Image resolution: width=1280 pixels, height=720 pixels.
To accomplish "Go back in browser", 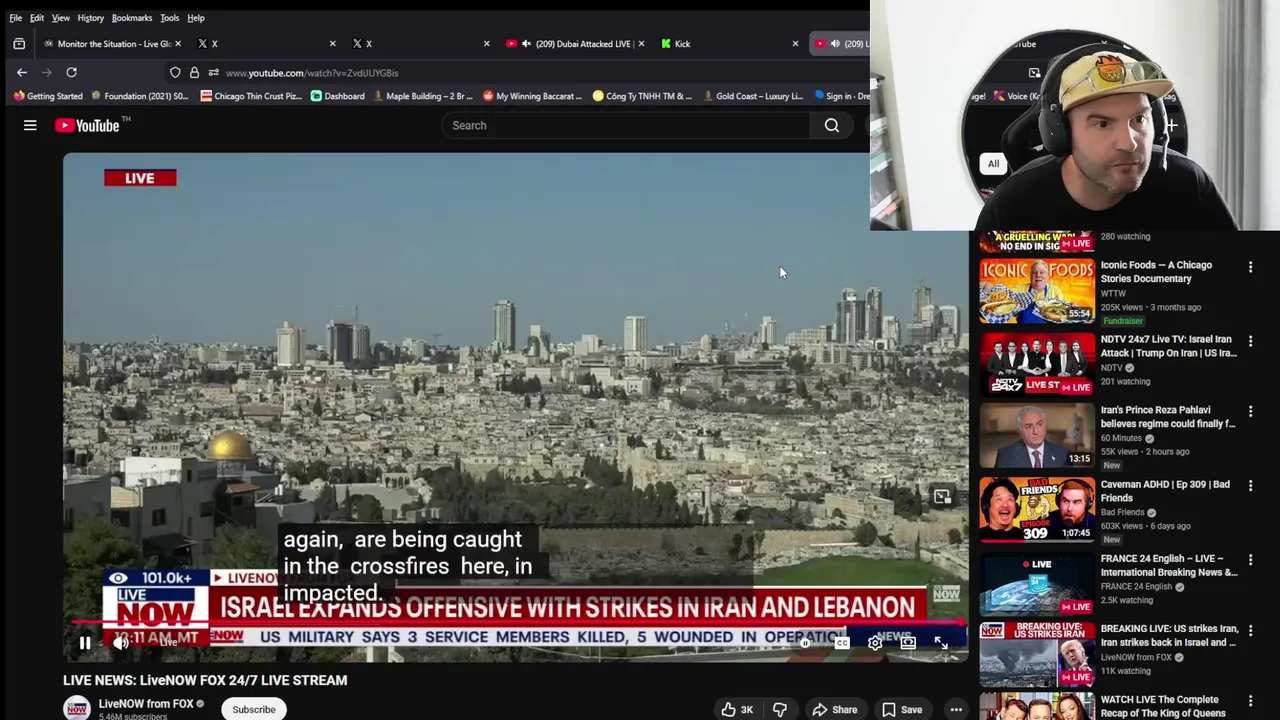I will [x=22, y=72].
